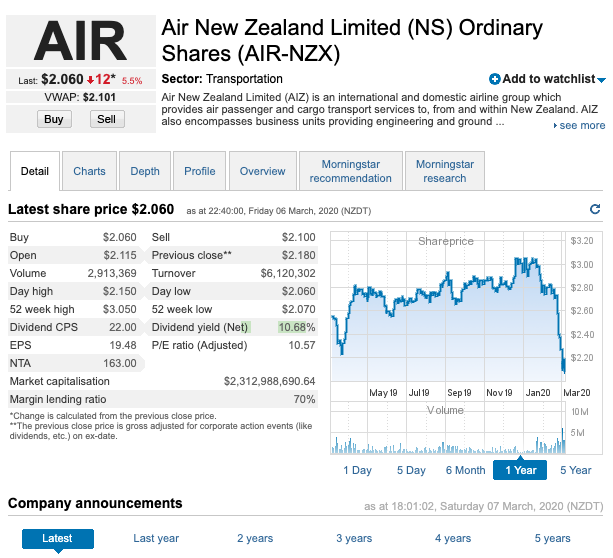Screen dimensions: 613x558
Task: Show announcements from Last year
Action: click(156, 539)
